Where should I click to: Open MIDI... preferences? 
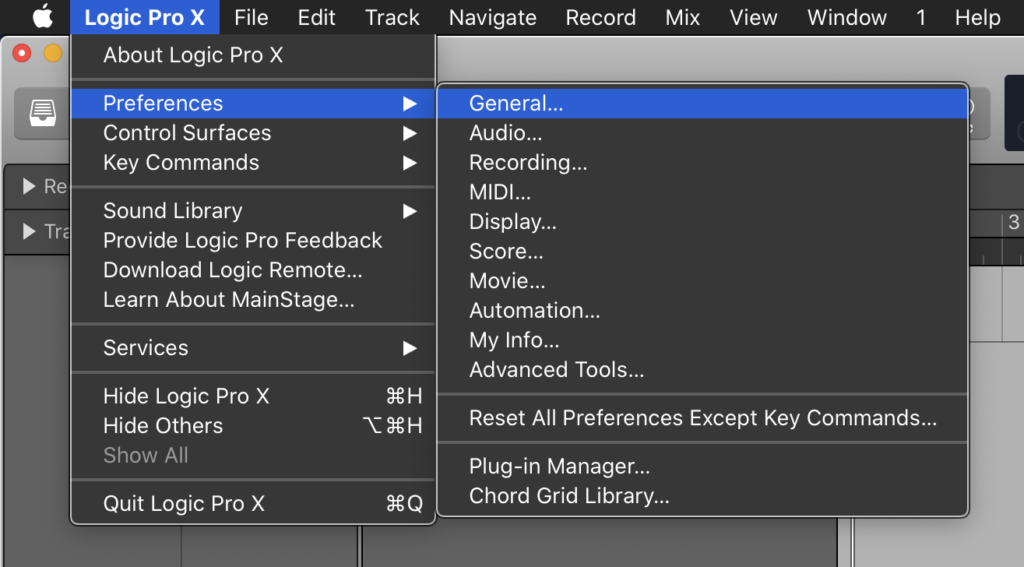pyautogui.click(x=703, y=192)
